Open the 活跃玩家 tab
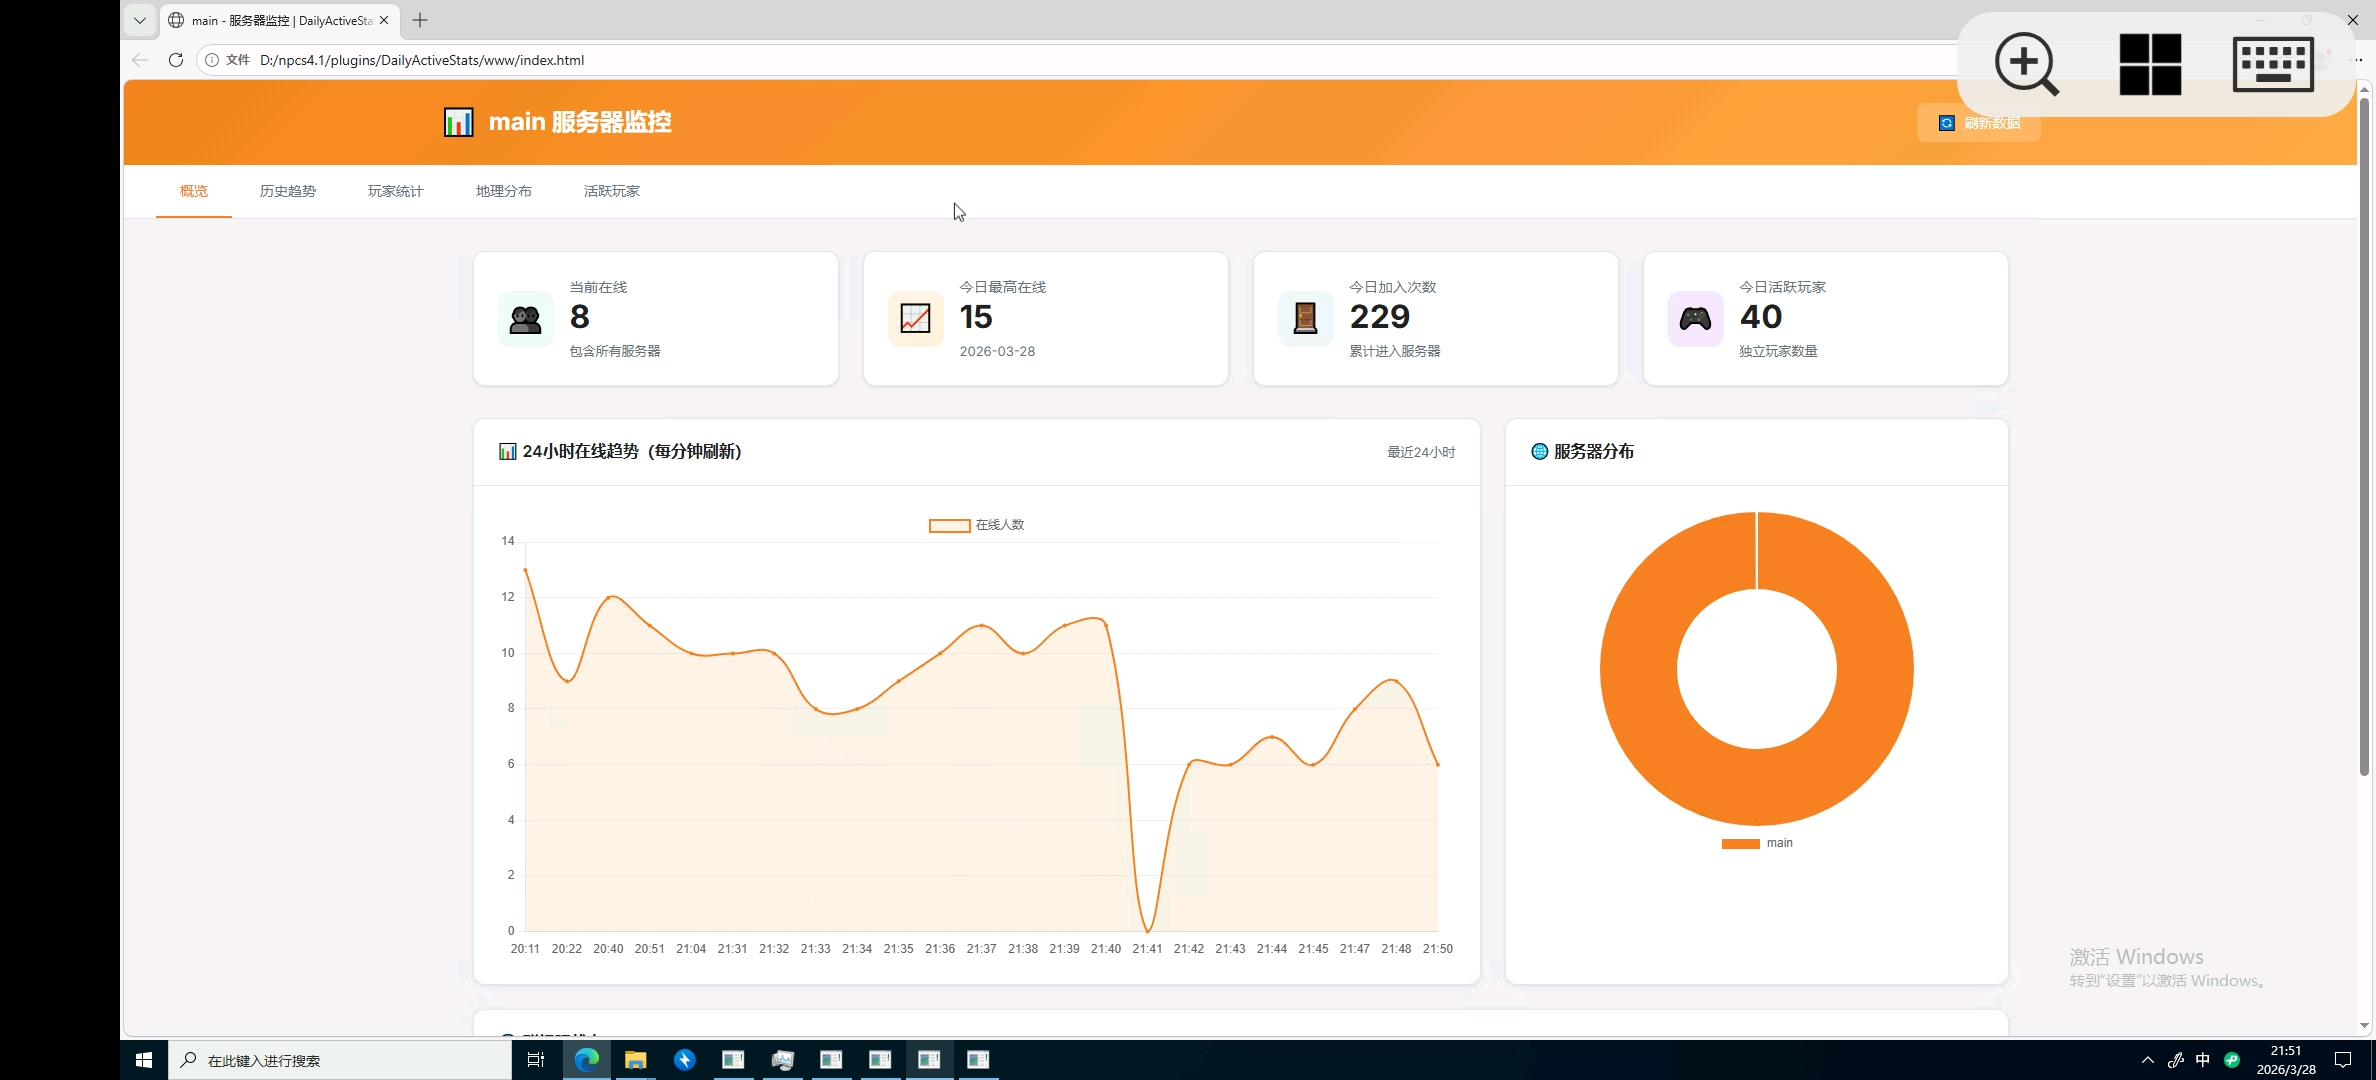The image size is (2376, 1080). click(x=612, y=191)
